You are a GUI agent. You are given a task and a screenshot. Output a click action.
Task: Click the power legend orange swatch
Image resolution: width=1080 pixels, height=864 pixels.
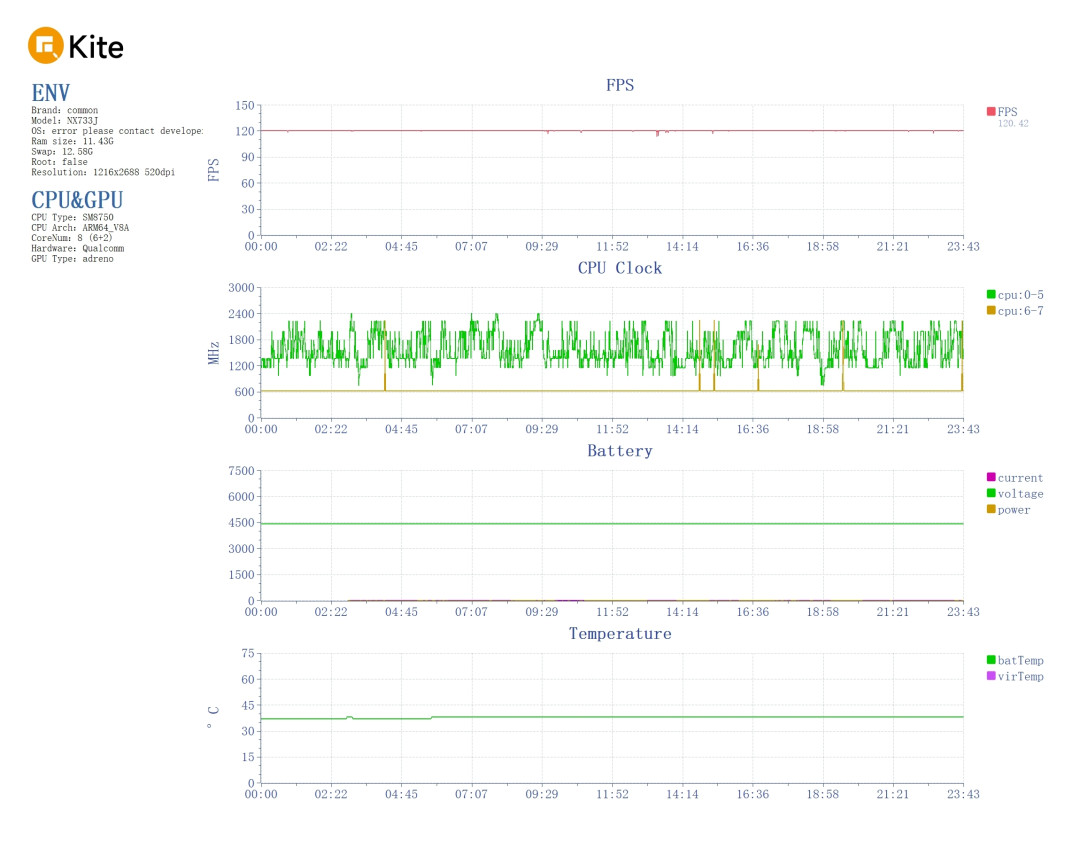[990, 509]
